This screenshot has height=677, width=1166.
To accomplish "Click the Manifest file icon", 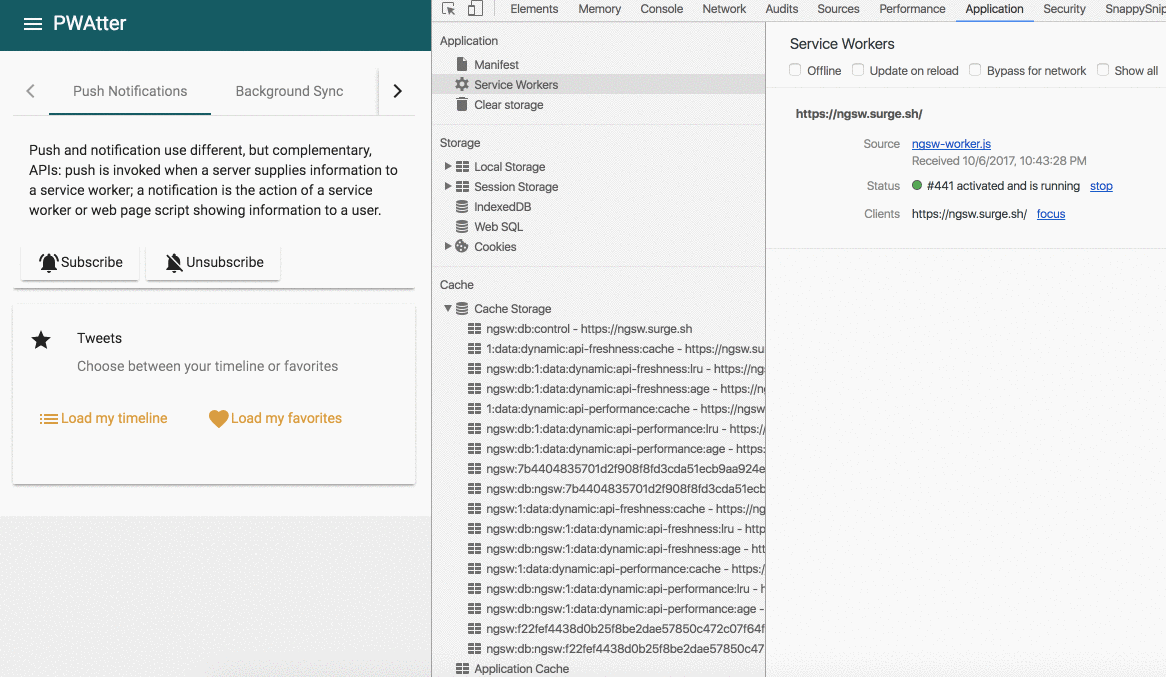I will (462, 64).
